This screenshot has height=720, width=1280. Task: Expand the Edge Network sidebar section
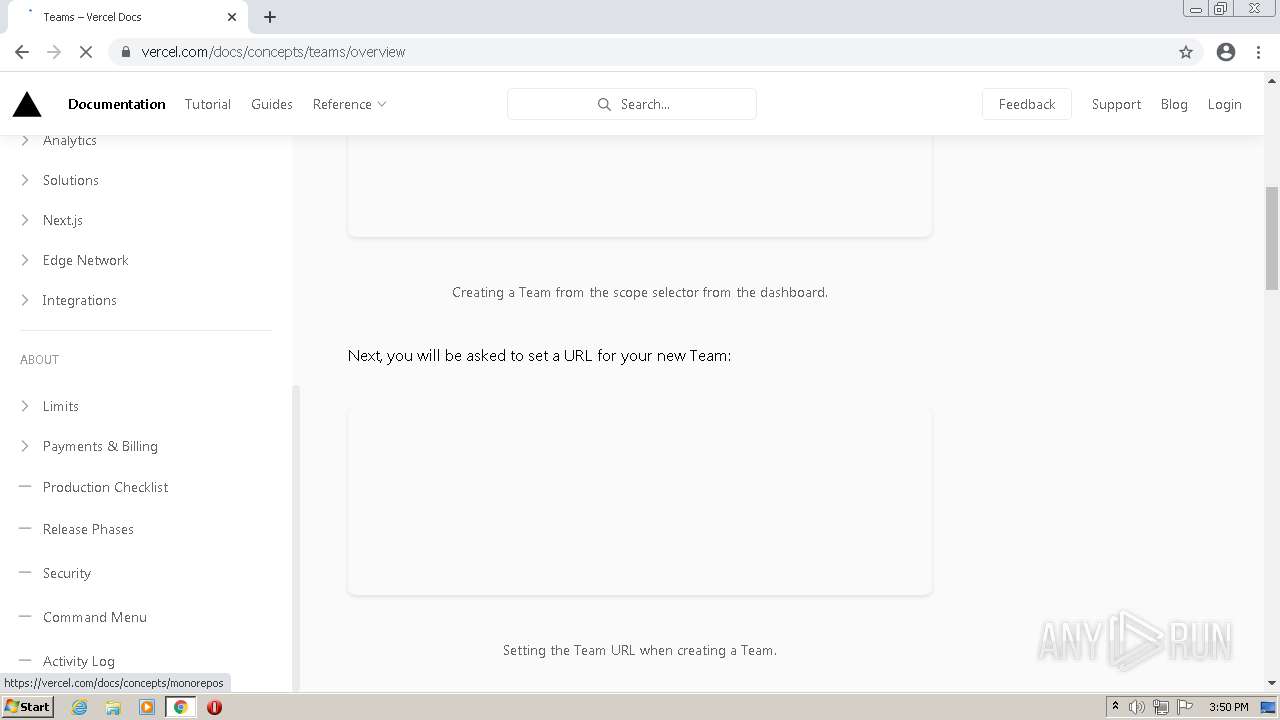[25, 260]
